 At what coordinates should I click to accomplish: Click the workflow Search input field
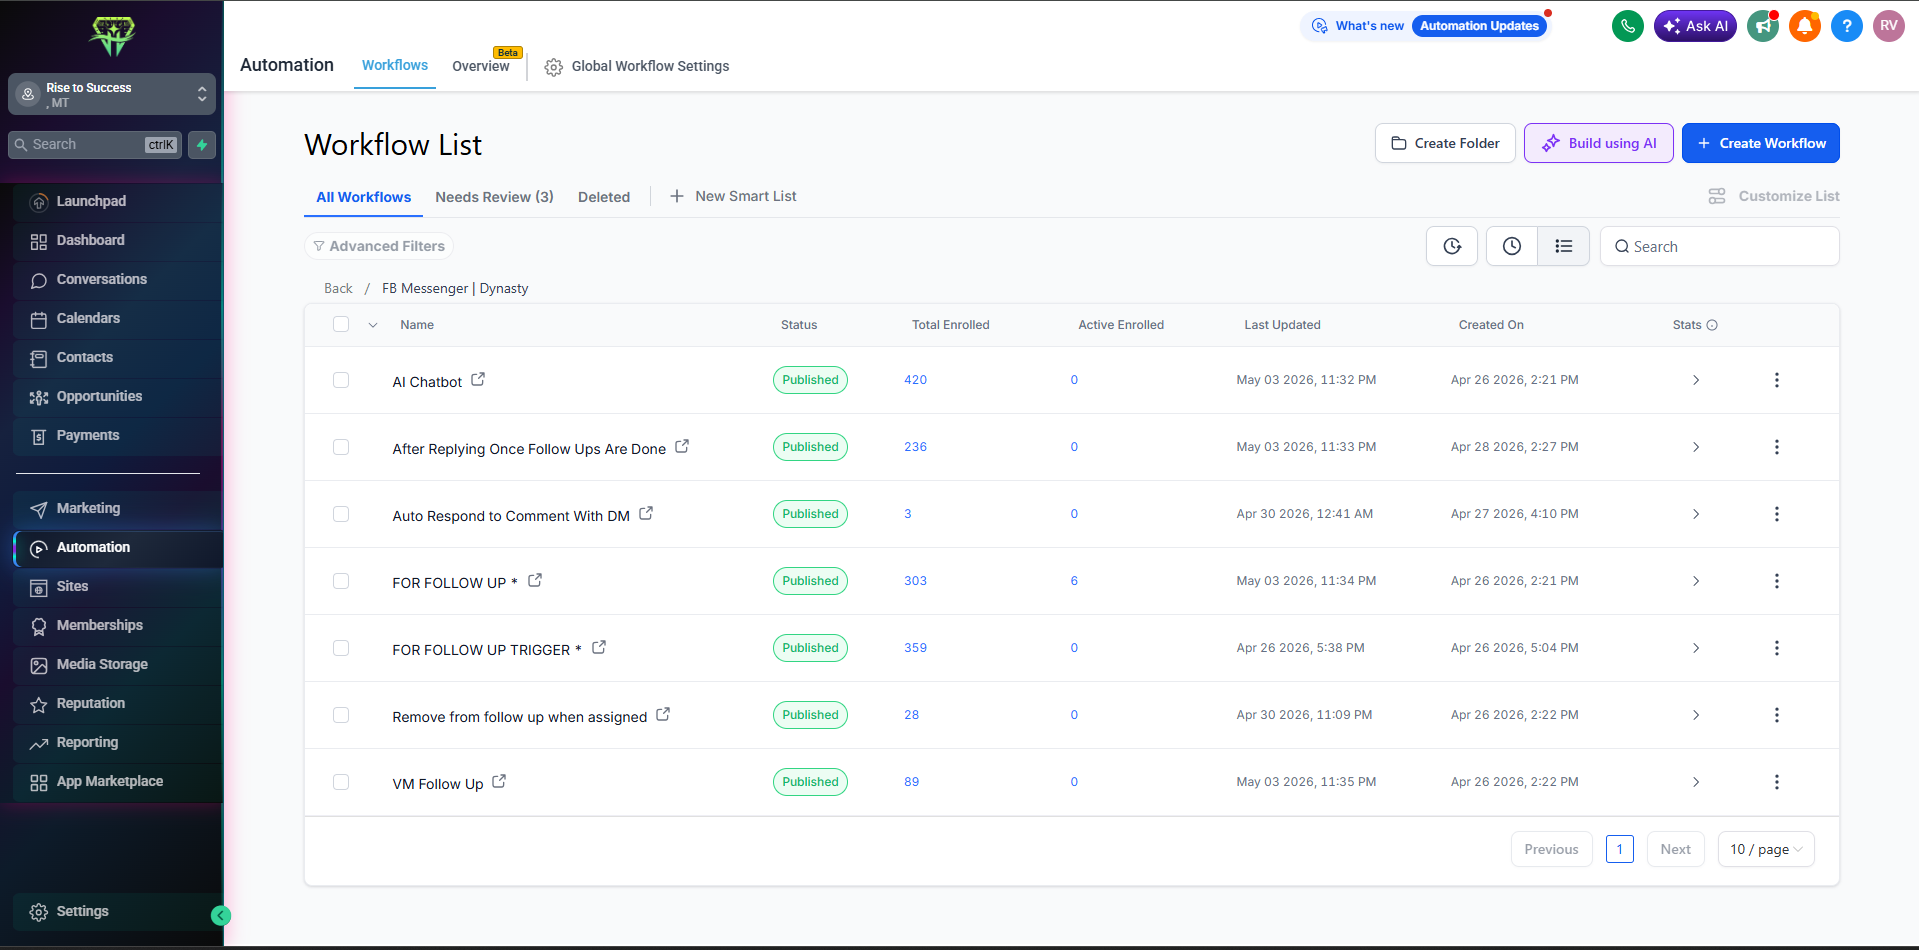(x=1720, y=246)
